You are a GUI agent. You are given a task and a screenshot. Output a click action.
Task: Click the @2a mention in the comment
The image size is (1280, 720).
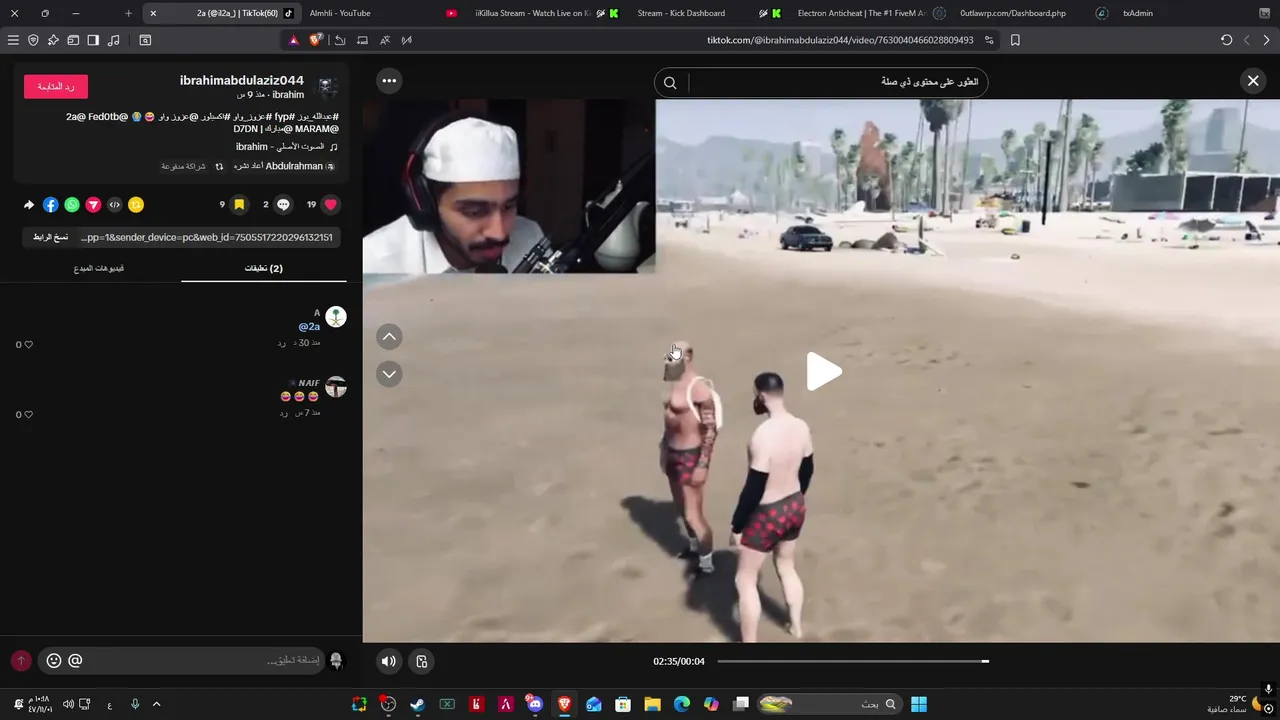tap(309, 327)
